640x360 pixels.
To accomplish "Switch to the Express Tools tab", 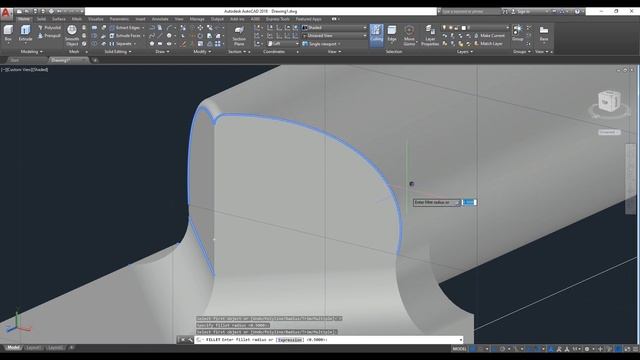I will click(278, 19).
